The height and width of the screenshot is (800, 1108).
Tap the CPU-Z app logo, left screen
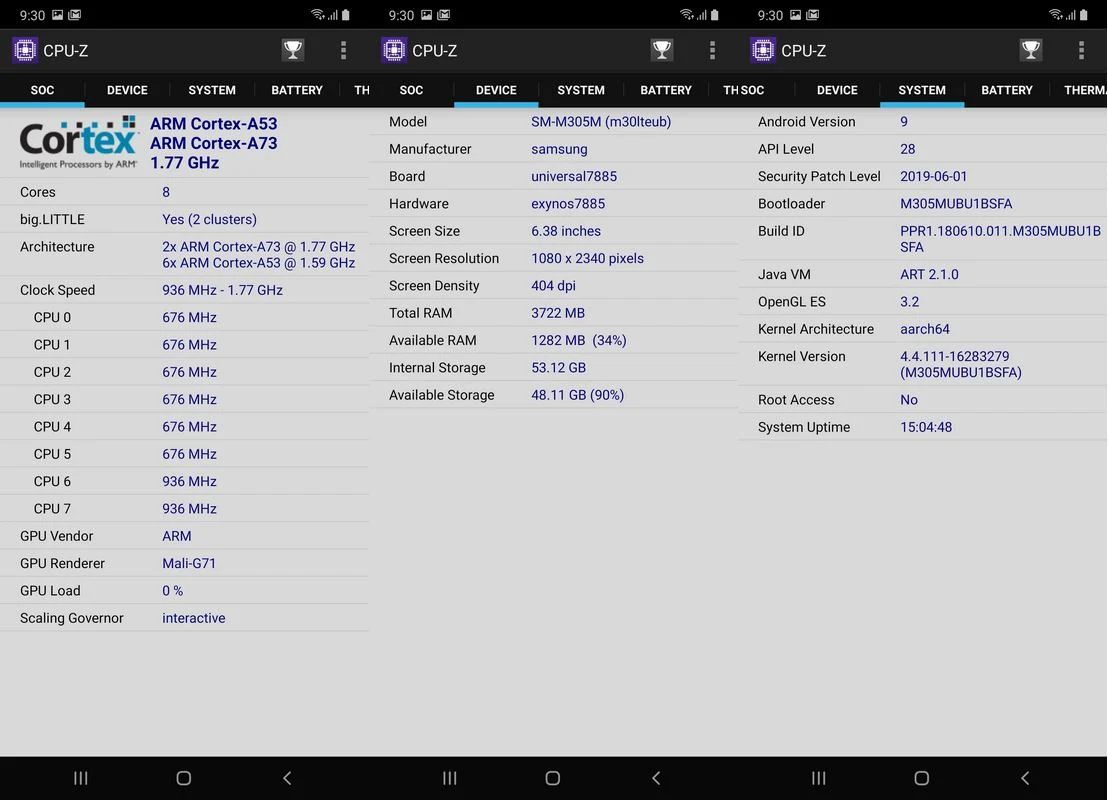click(x=25, y=50)
